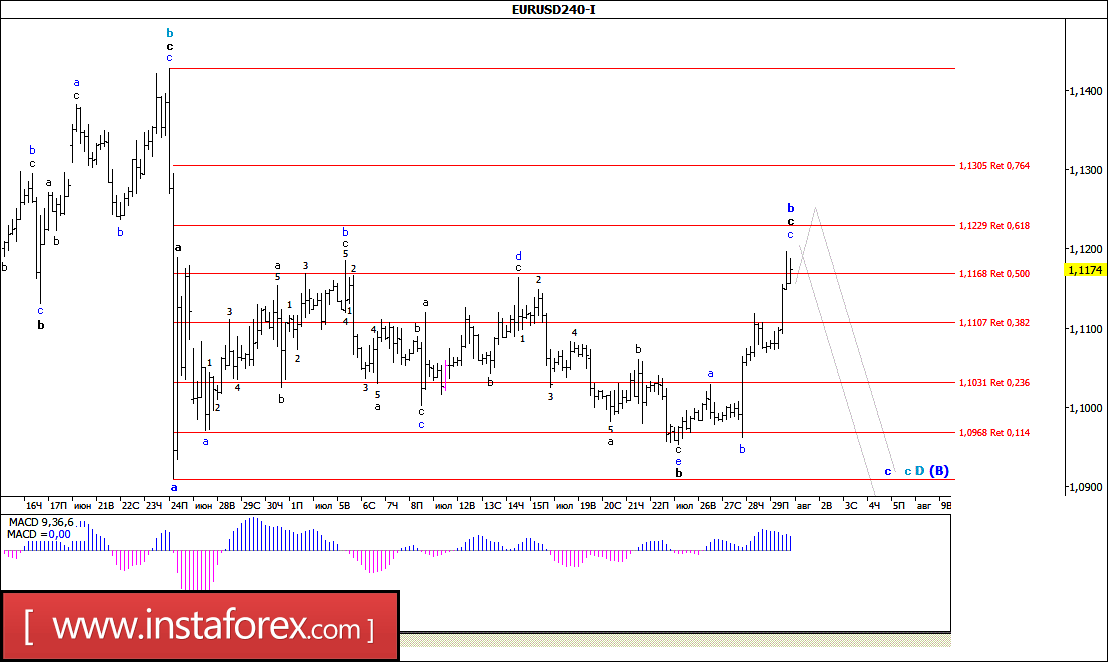Click the c D wave label
Screen dimensions: 1108x662
tap(914, 471)
